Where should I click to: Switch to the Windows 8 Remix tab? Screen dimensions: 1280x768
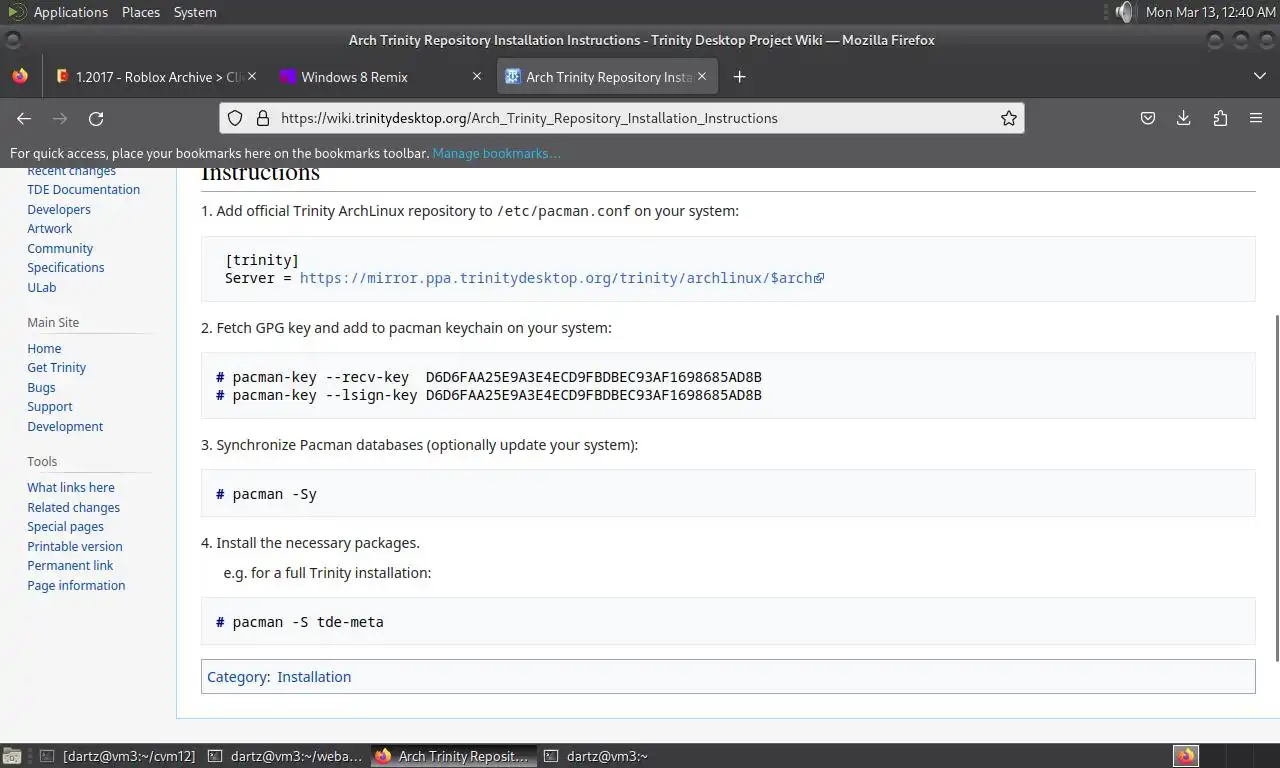(x=380, y=77)
